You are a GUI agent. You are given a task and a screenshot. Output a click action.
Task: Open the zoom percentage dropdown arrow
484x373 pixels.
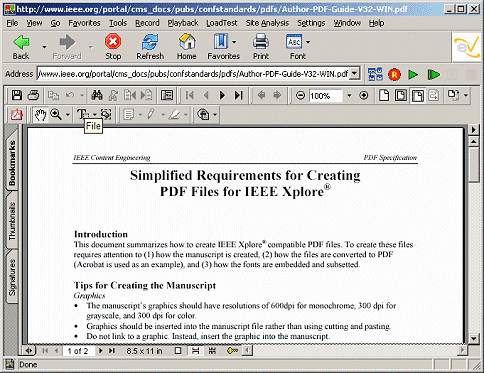tap(349, 96)
